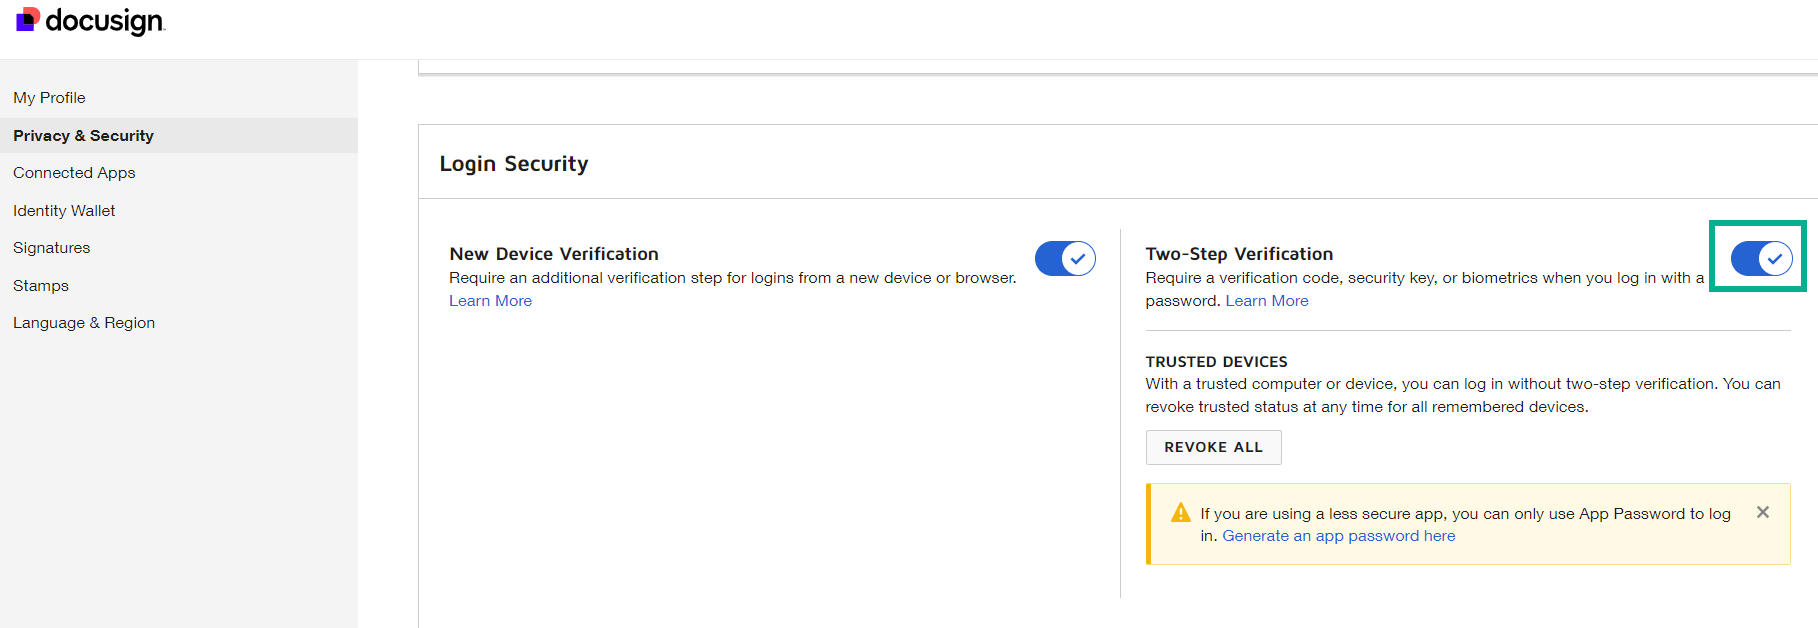Select Privacy & Security in sidebar
Viewport: 1818px width, 628px height.
(x=83, y=136)
